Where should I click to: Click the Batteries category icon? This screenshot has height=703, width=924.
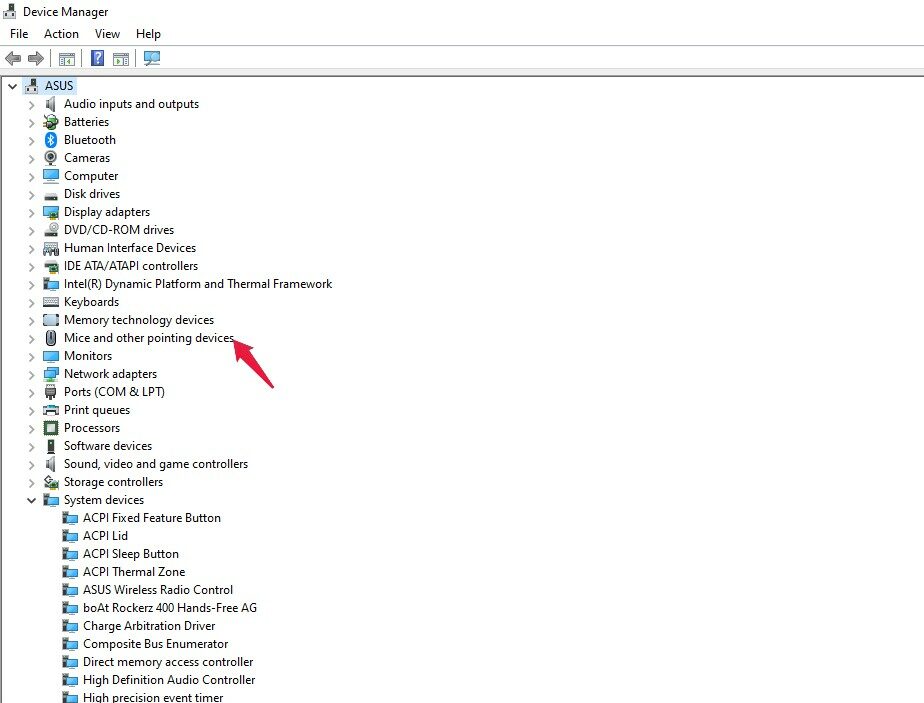(51, 122)
